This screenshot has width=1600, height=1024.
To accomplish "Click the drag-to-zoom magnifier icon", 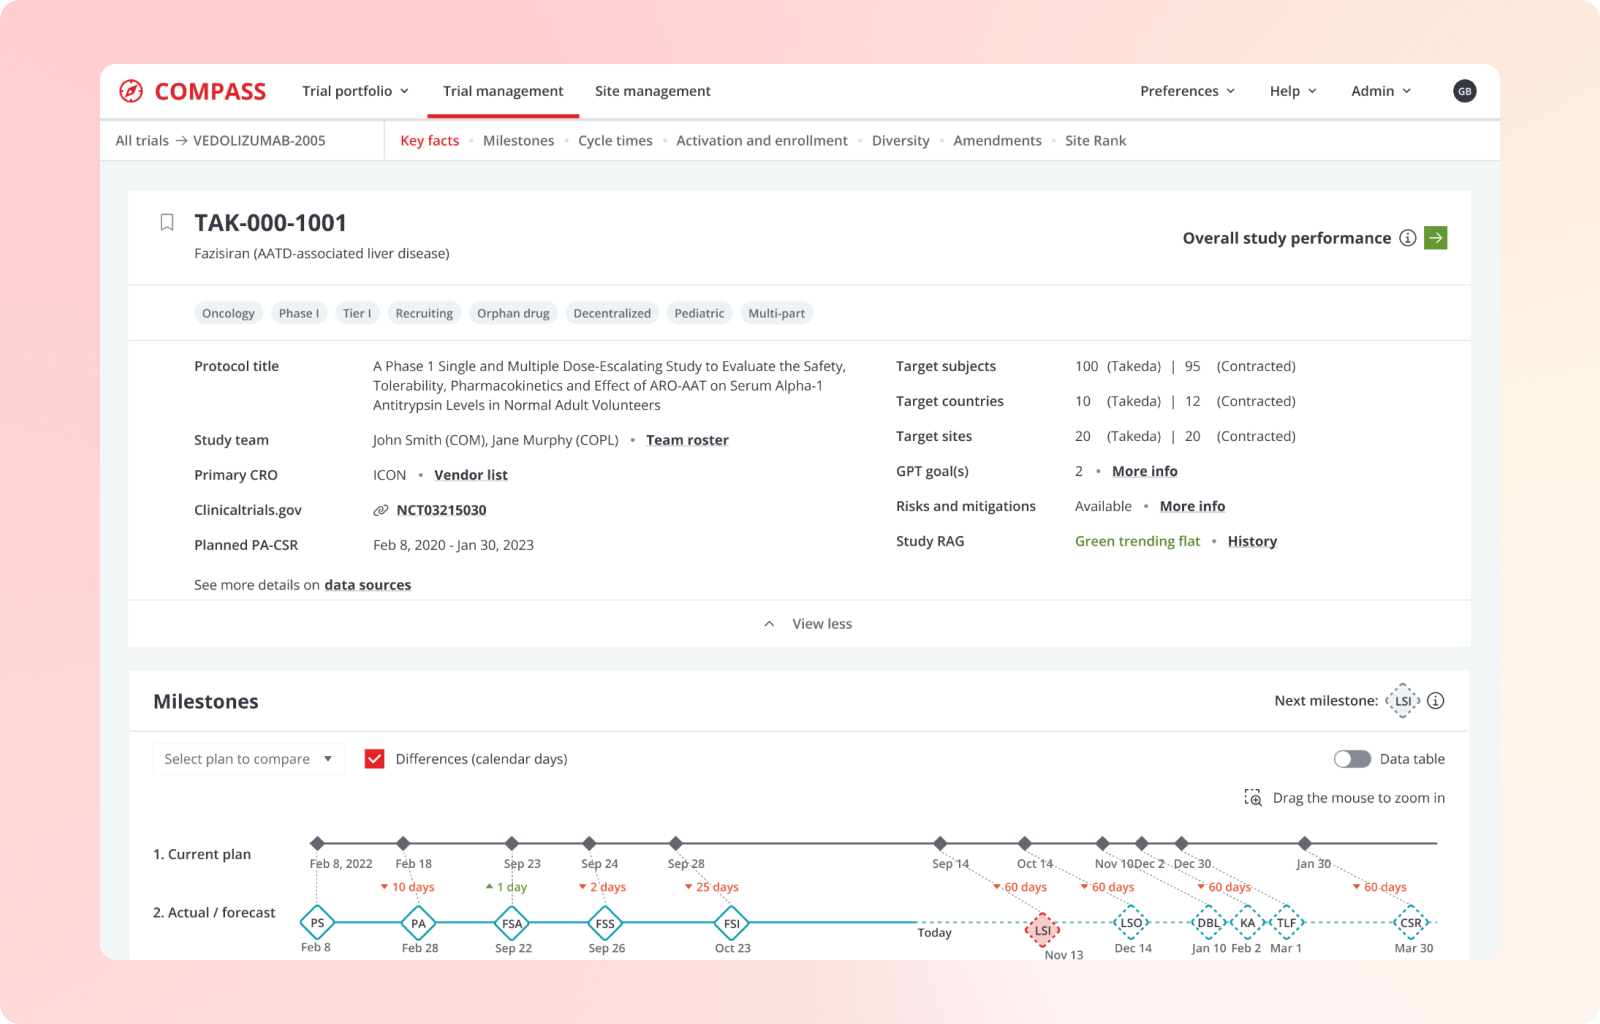I will 1253,798.
